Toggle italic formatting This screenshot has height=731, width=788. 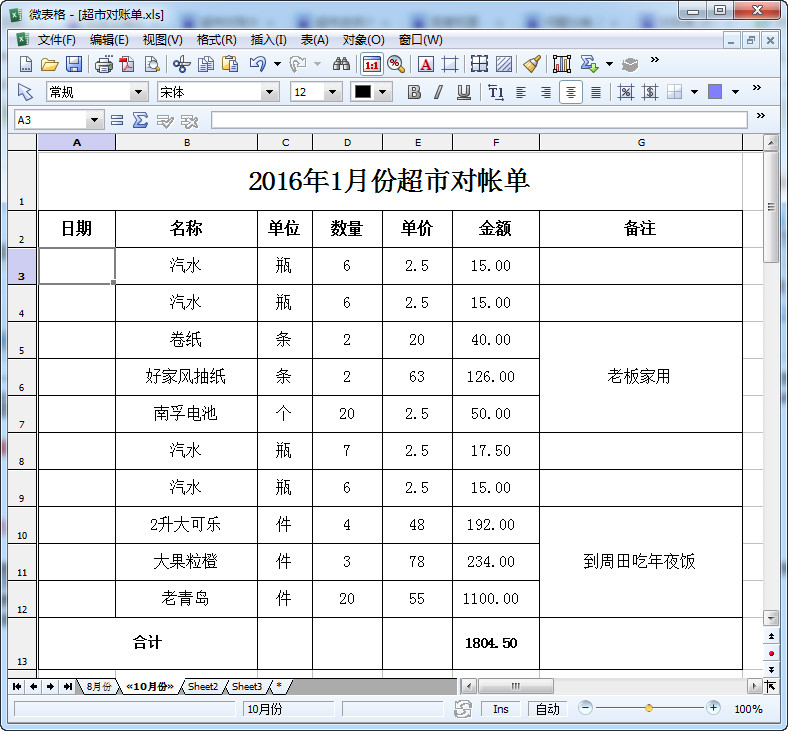439,92
